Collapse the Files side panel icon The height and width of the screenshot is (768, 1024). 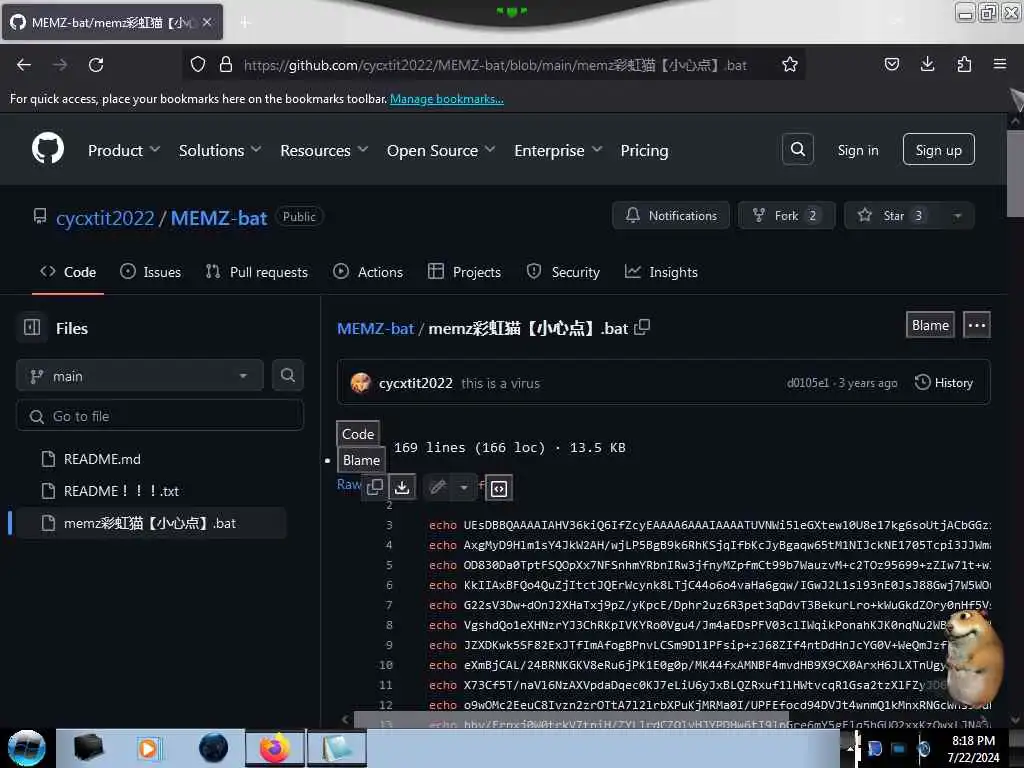point(31,327)
